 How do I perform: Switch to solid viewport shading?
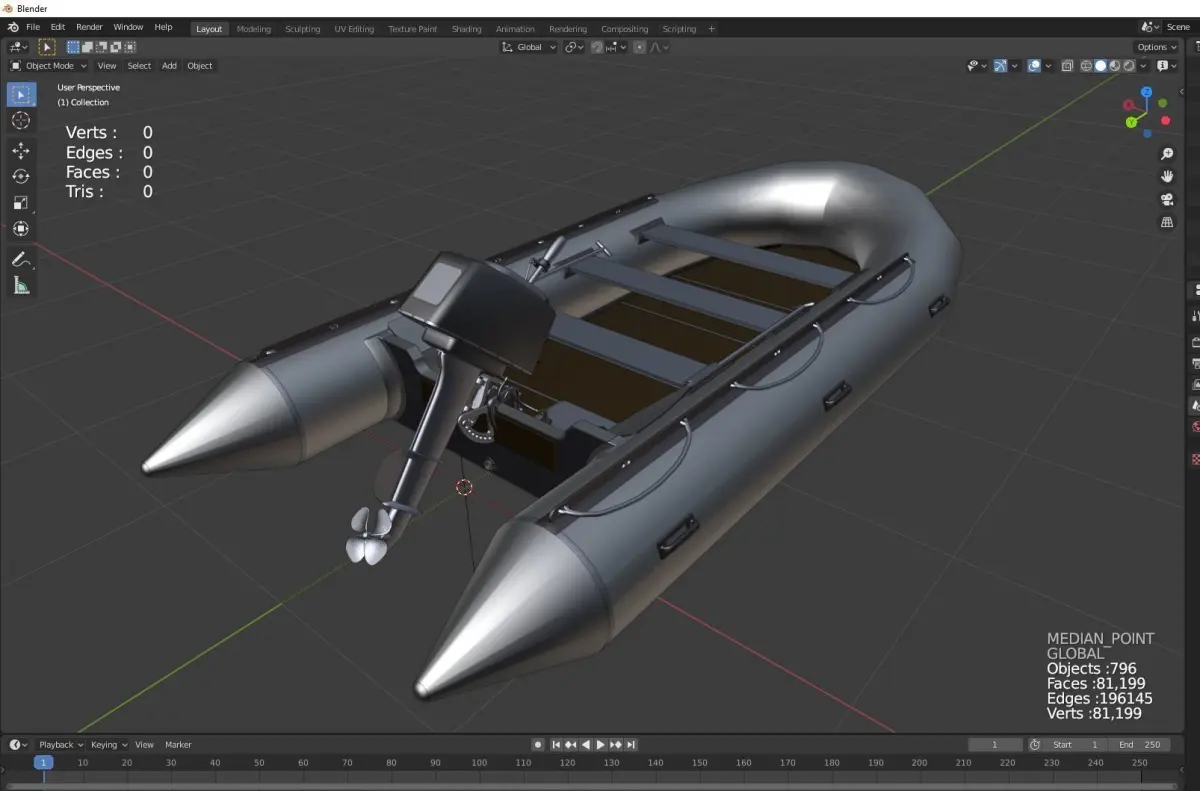pos(1101,66)
